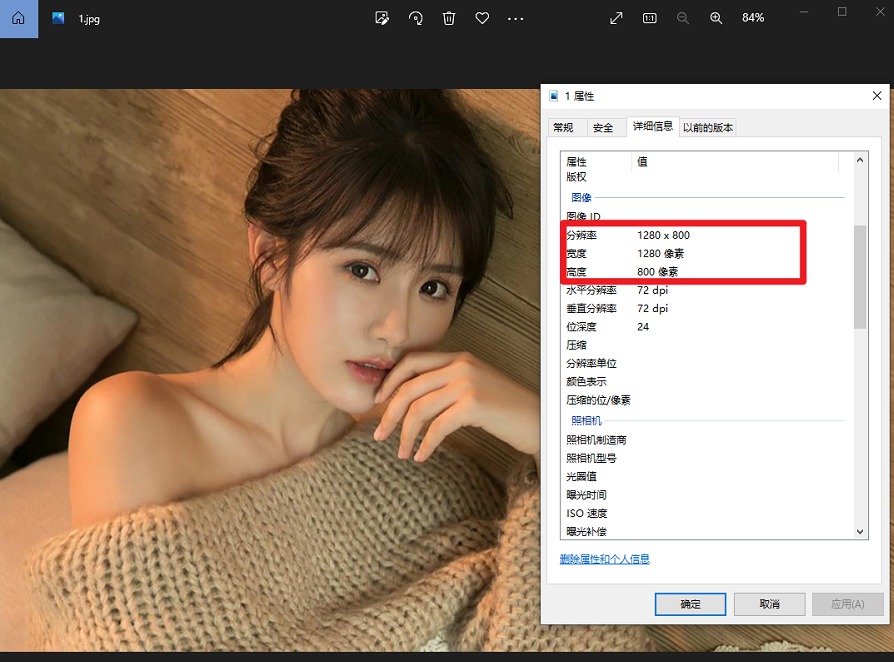Select the 位深度 24 row

pos(705,326)
